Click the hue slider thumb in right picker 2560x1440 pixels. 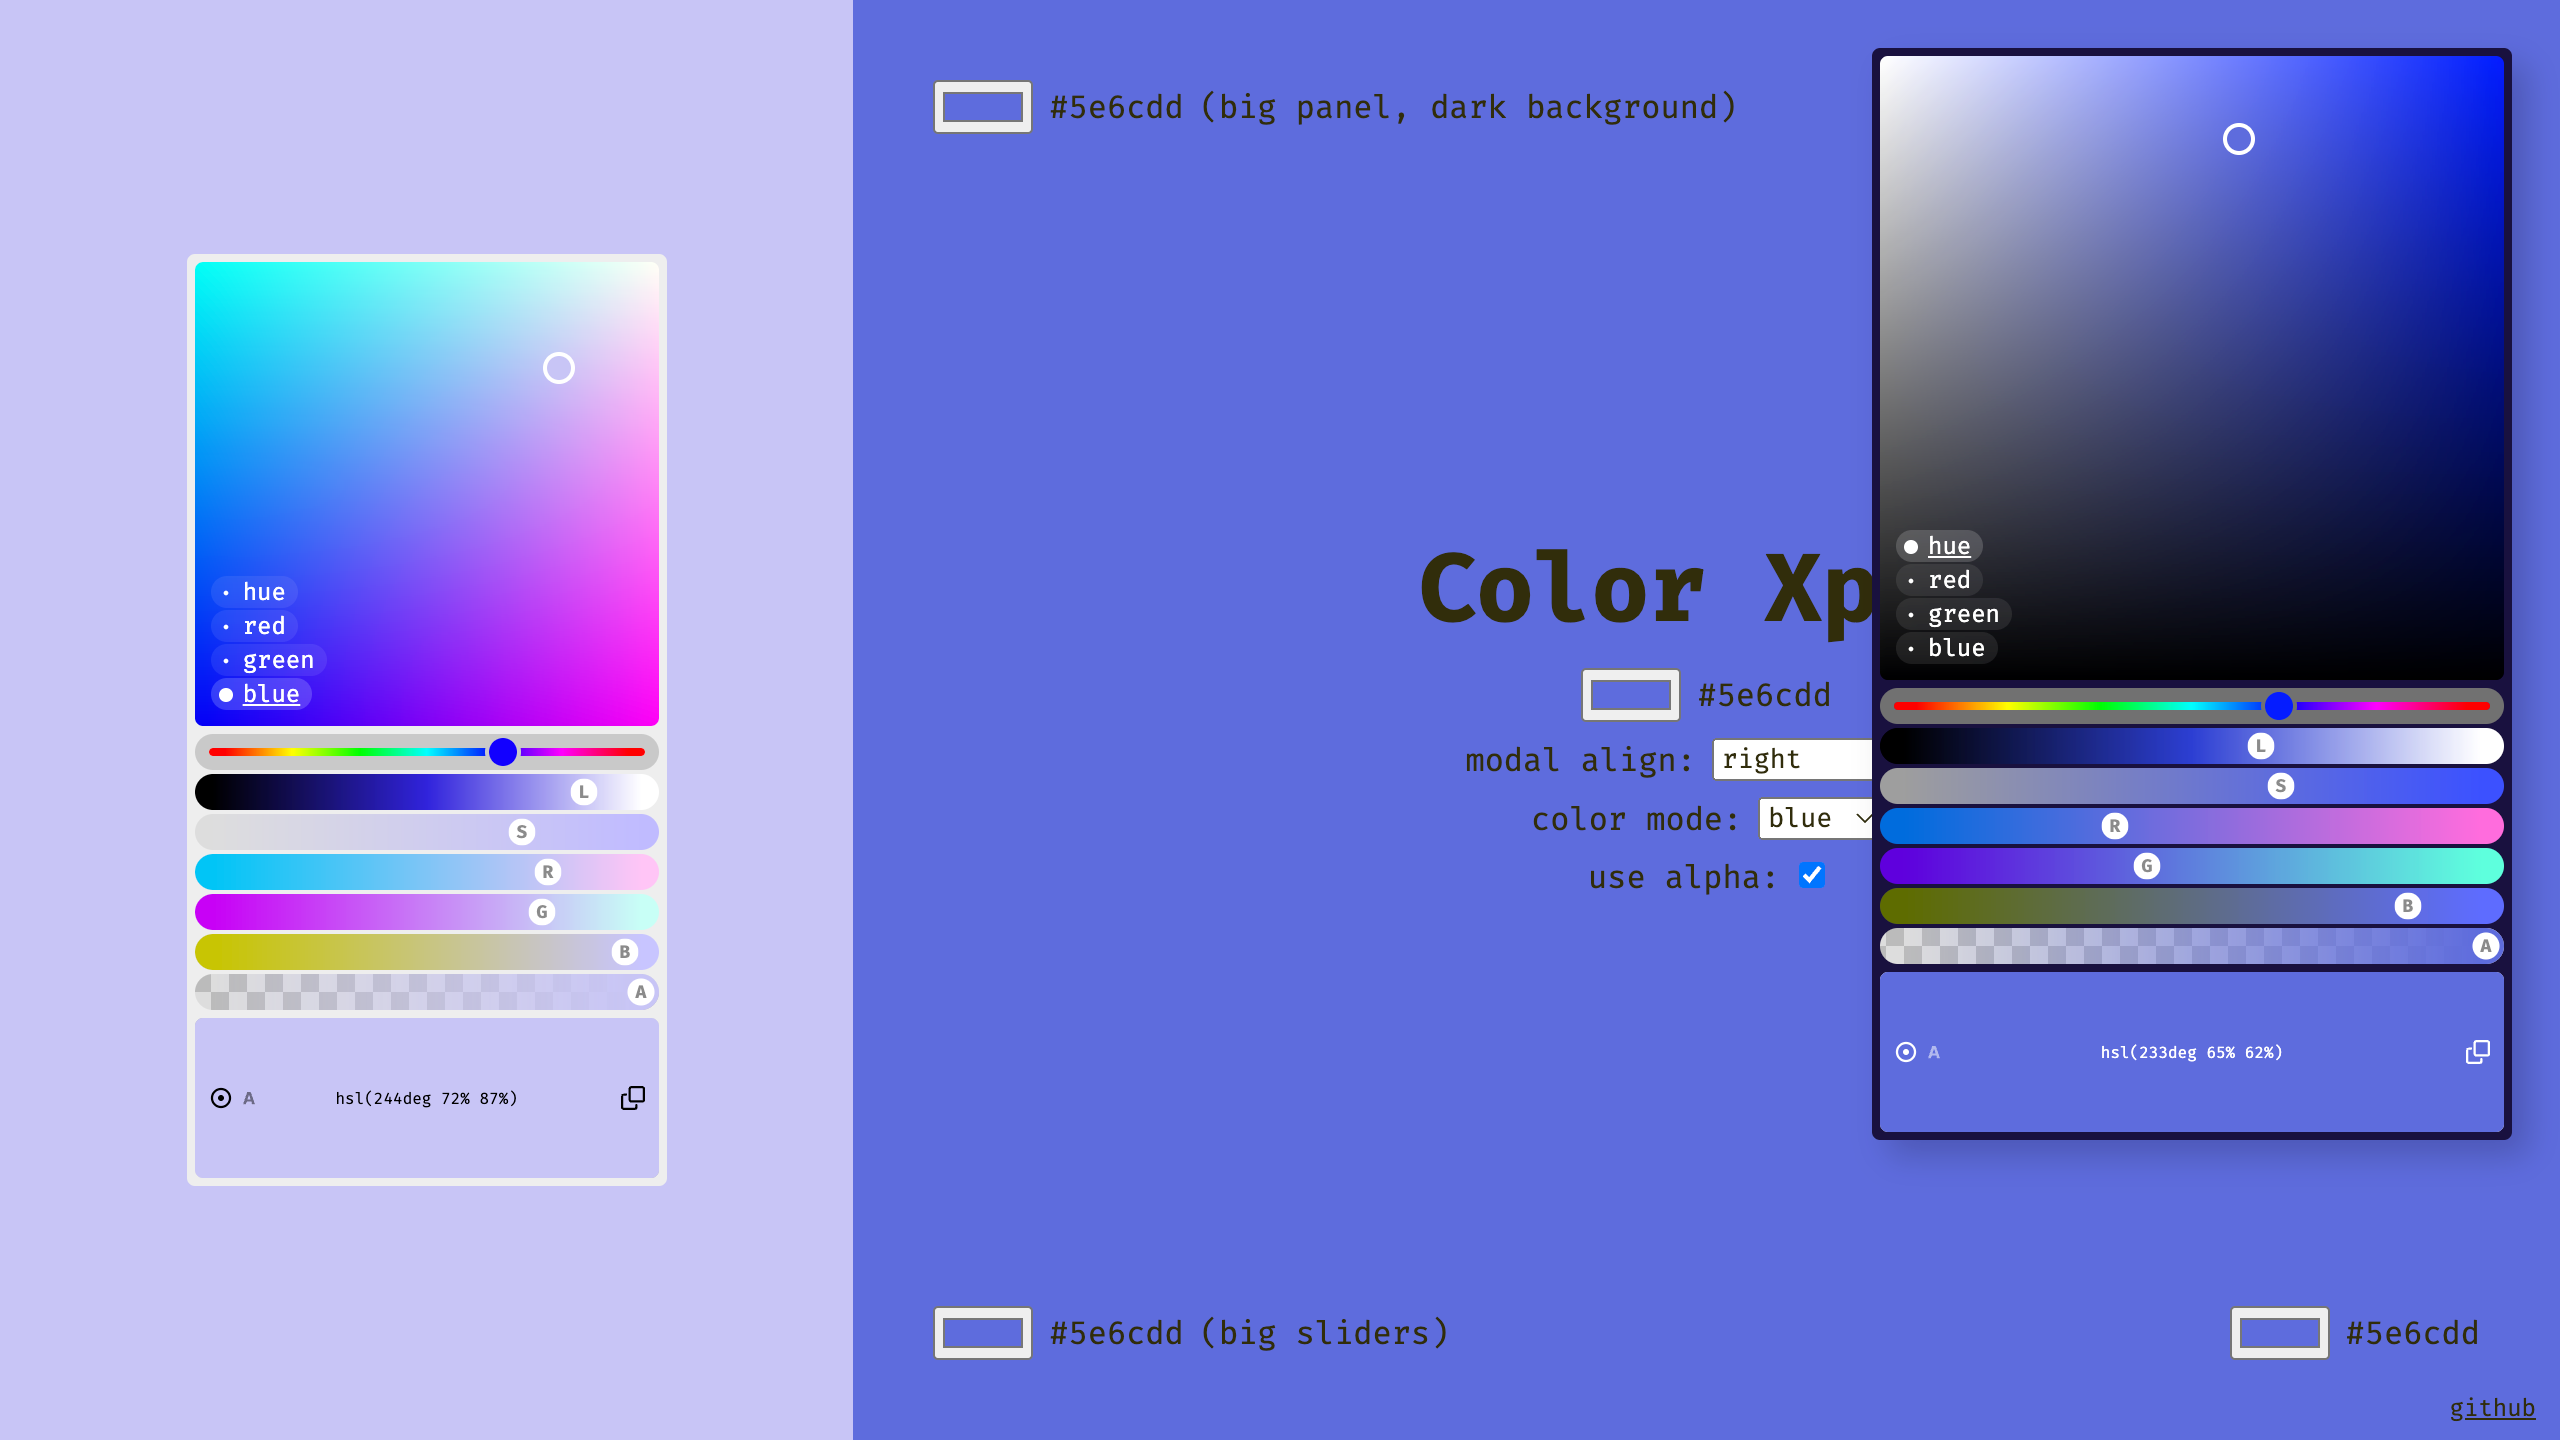coord(2279,706)
